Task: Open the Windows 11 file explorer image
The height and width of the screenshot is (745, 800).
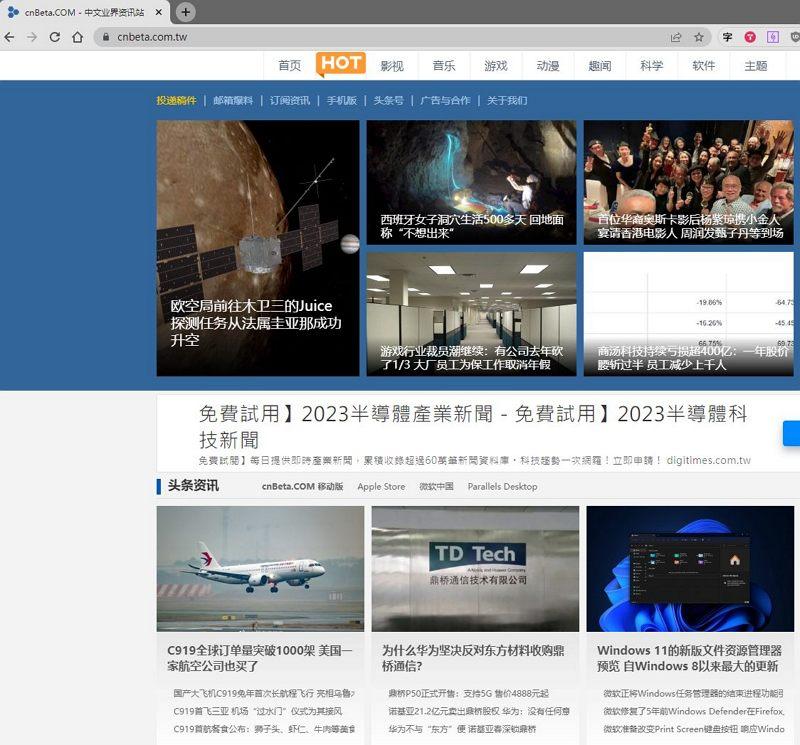Action: pyautogui.click(x=690, y=568)
